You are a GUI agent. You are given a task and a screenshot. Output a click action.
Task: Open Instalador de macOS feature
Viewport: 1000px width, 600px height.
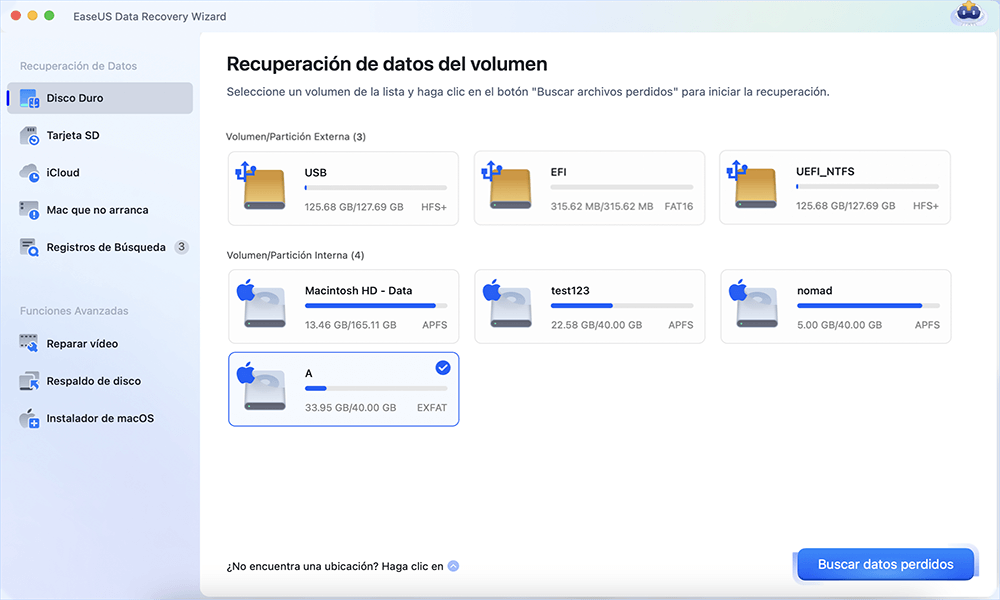click(x=100, y=418)
